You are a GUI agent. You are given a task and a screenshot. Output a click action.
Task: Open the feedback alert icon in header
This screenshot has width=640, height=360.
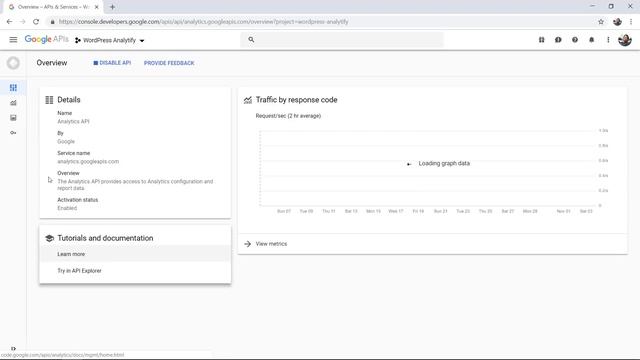(558, 40)
